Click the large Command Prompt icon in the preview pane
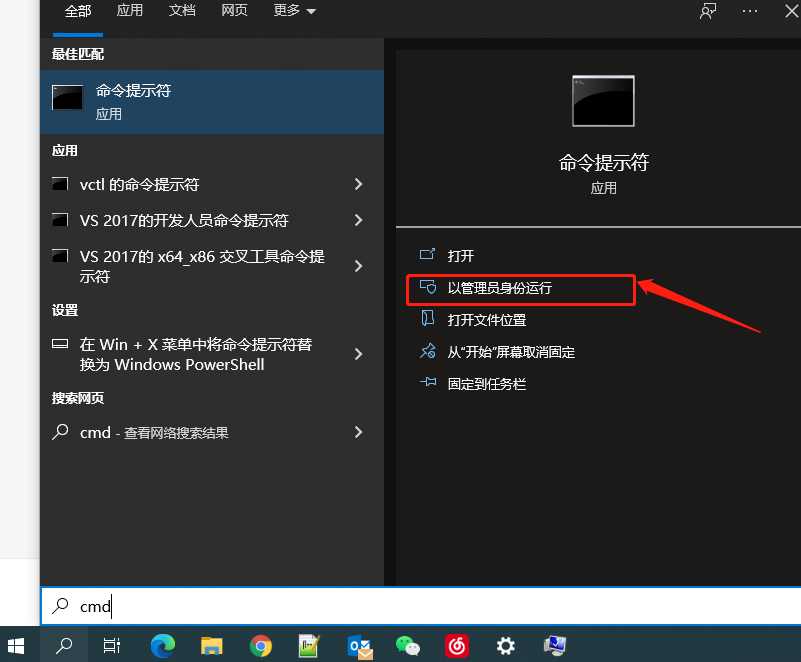 click(x=602, y=100)
